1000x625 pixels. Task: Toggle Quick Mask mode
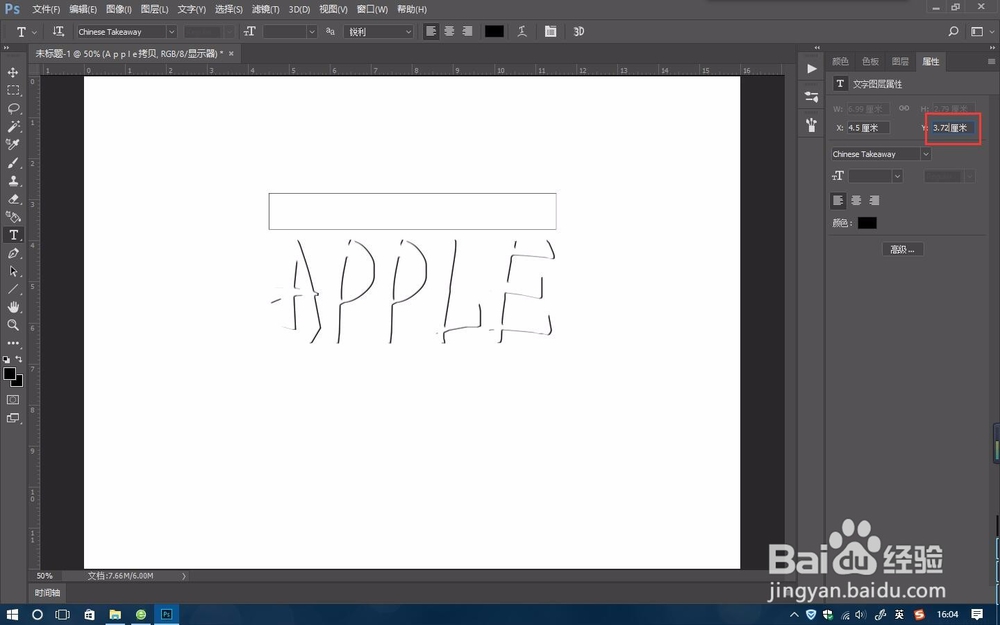tap(13, 400)
